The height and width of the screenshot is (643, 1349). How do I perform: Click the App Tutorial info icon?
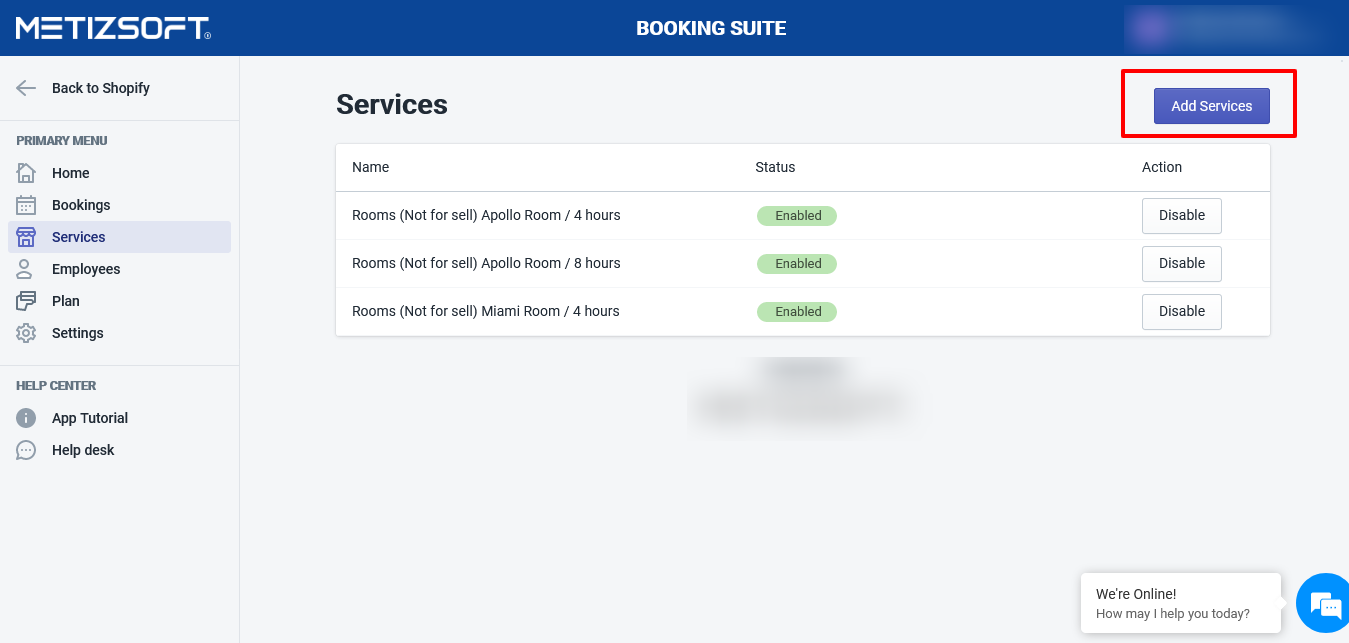26,418
